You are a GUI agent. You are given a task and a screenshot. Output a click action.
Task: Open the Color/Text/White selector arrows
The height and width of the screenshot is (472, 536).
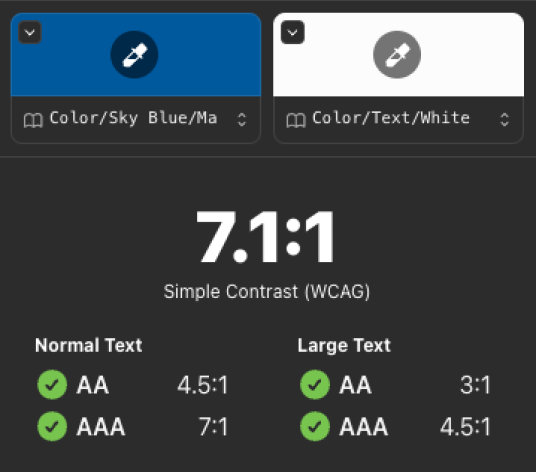tap(505, 120)
